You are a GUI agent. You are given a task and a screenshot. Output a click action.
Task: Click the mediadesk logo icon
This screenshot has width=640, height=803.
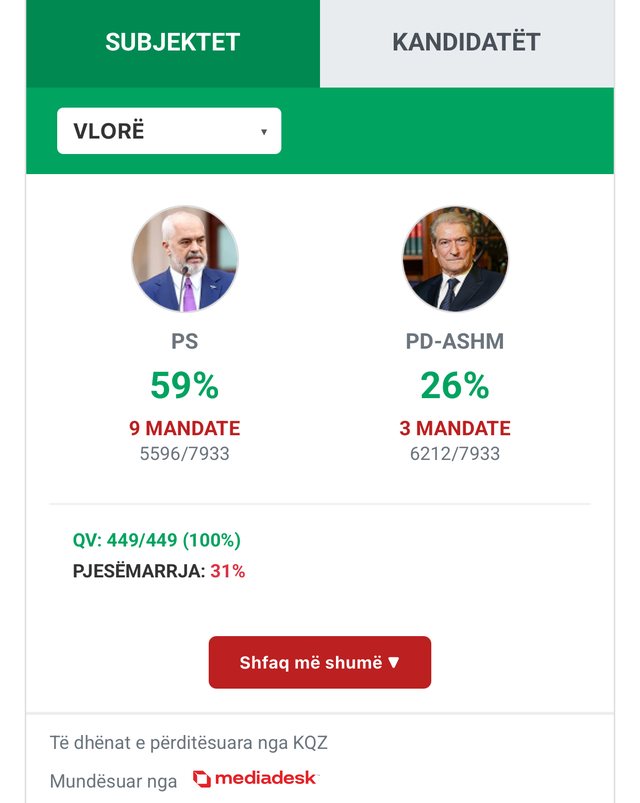pos(202,779)
